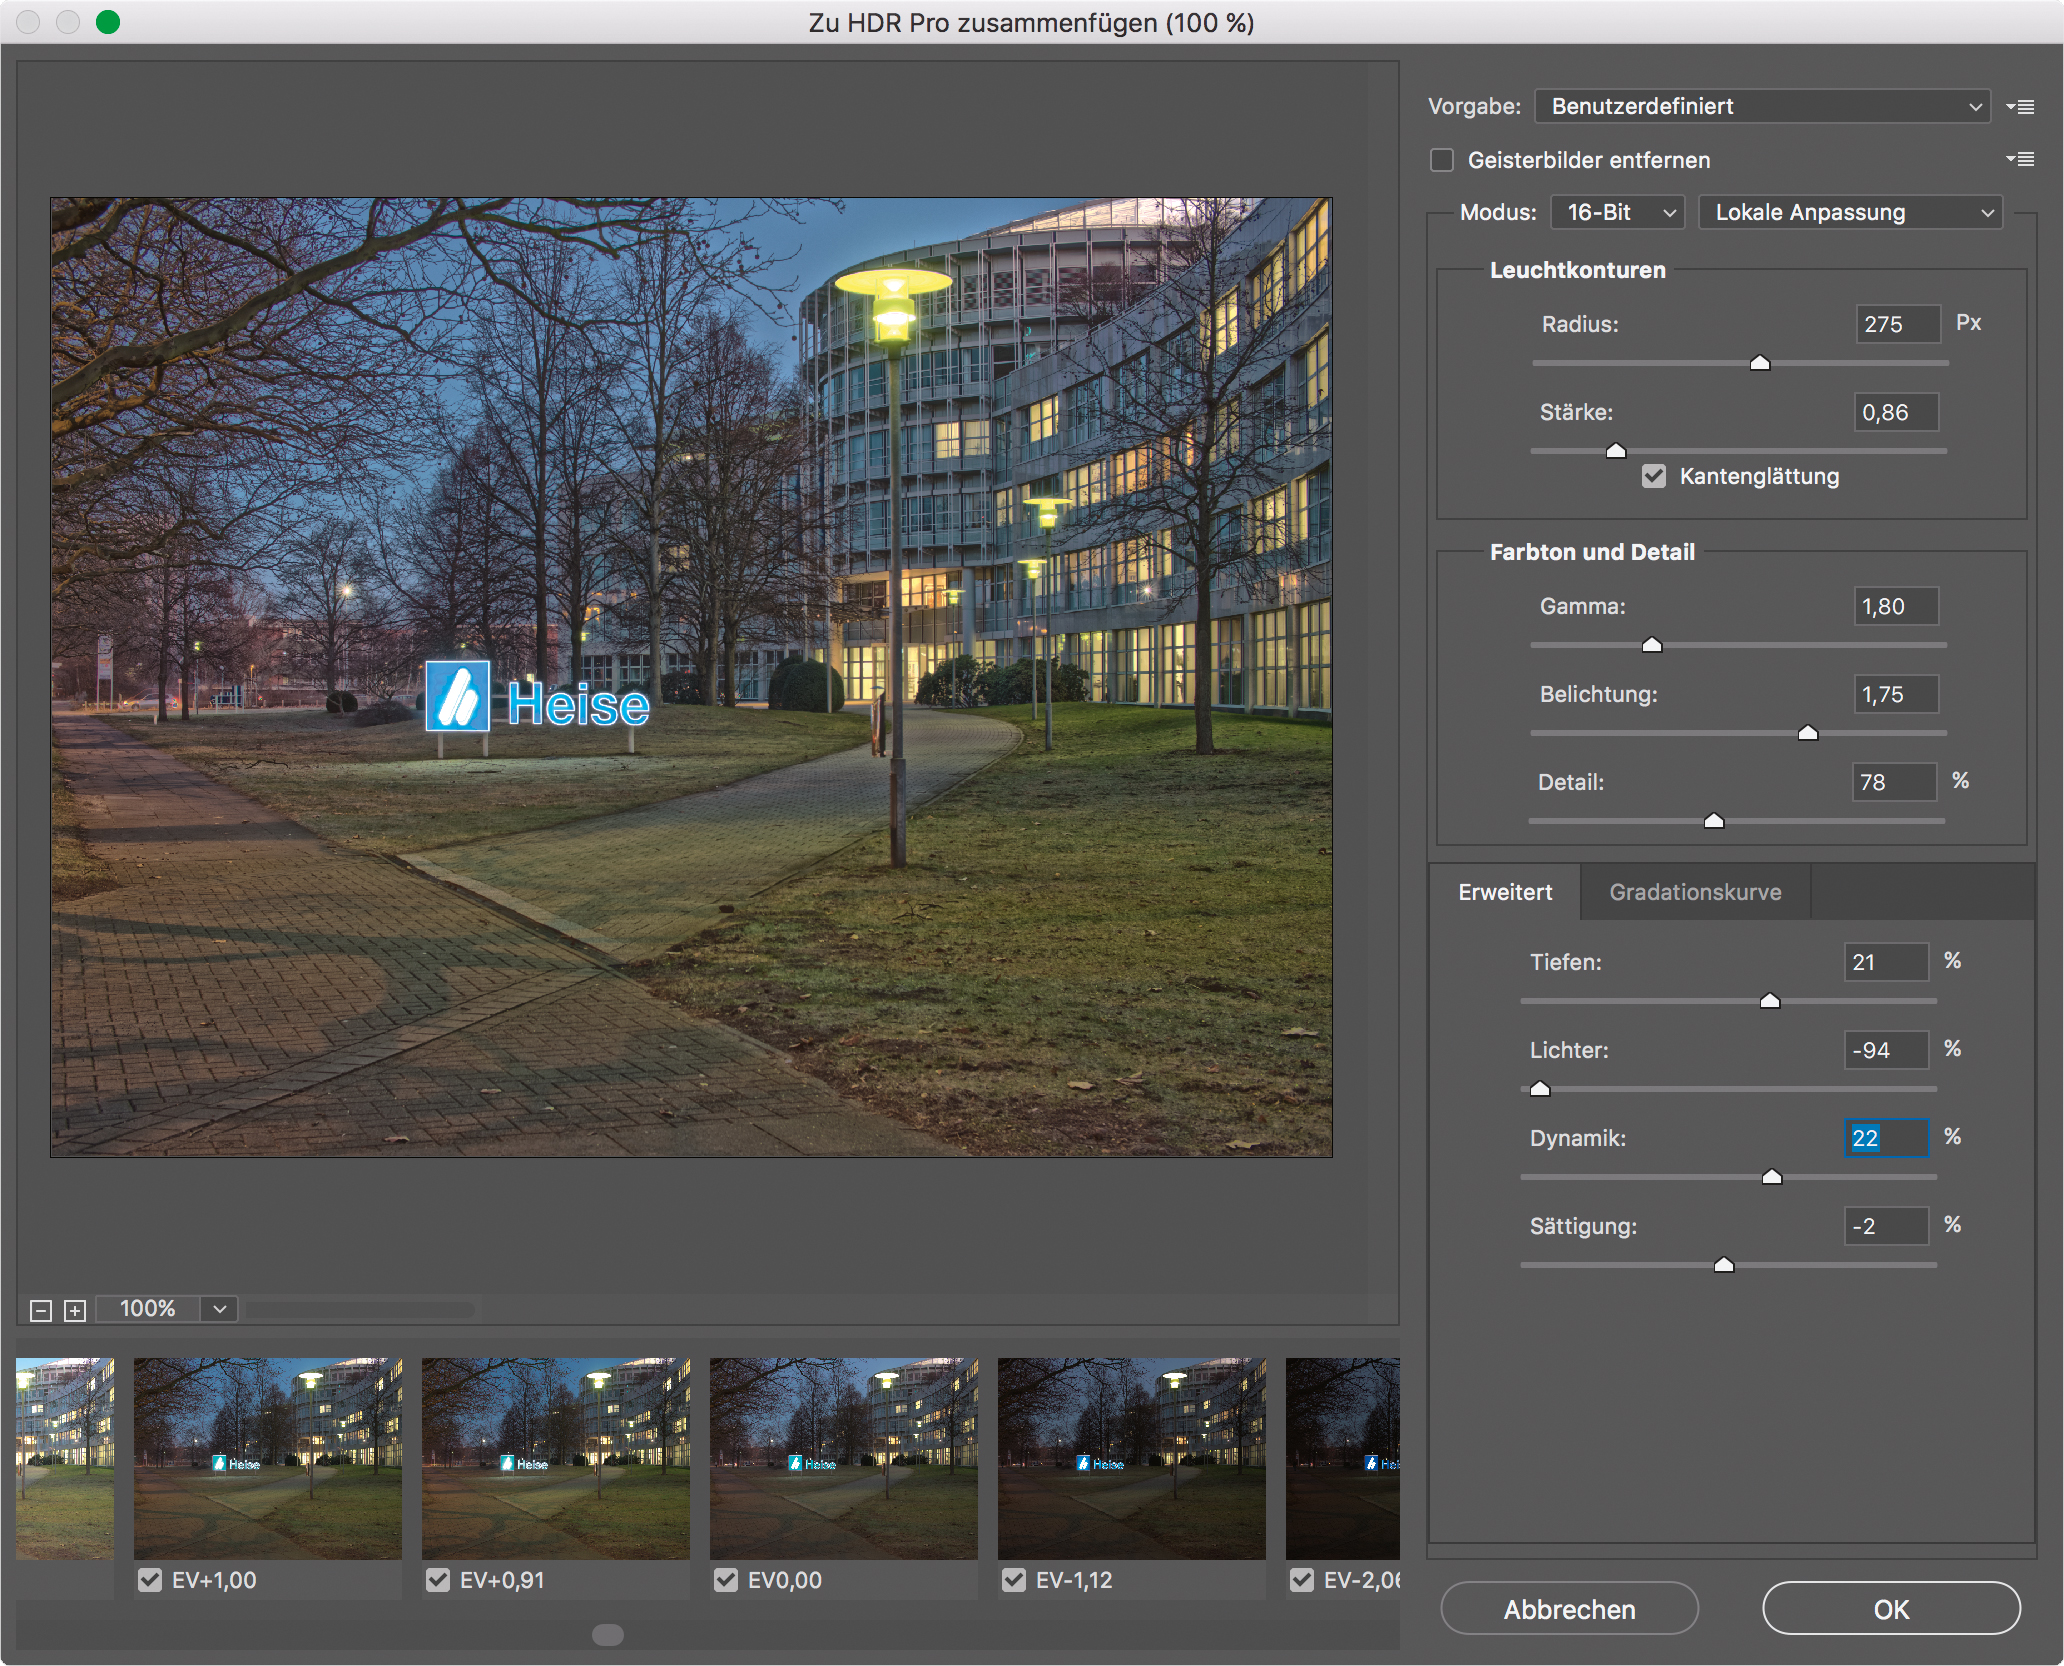This screenshot has width=2064, height=1666.
Task: Expand the 16-Bit mode dropdown
Action: (x=1617, y=212)
